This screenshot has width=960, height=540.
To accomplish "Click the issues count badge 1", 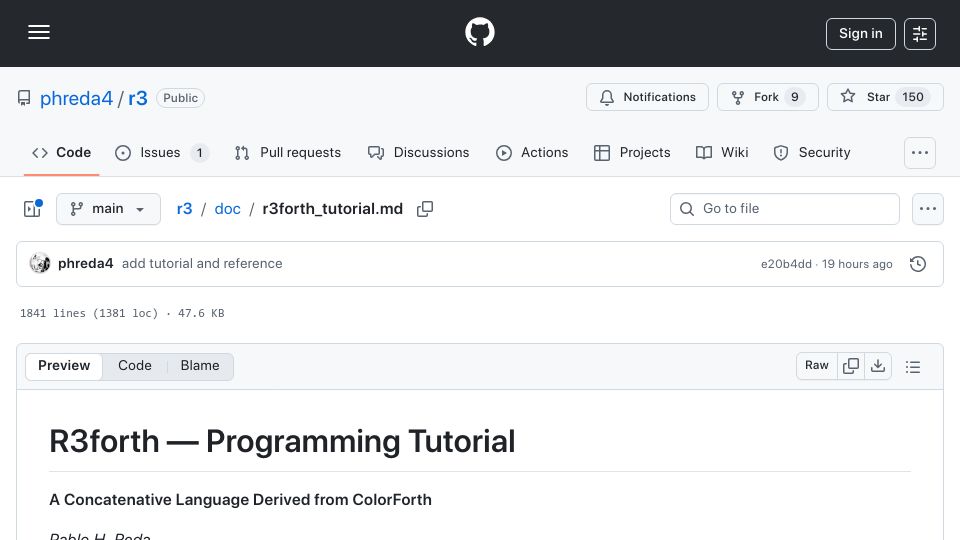I will (x=200, y=152).
